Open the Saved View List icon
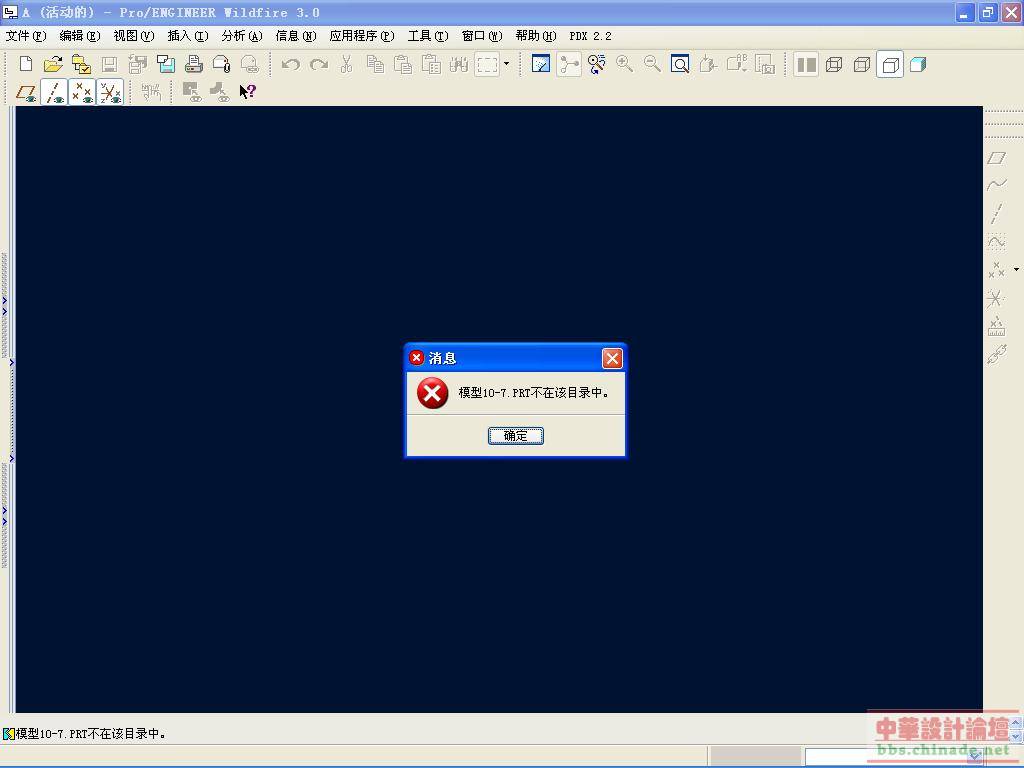Screen dimensions: 1024x768 click(x=736, y=64)
